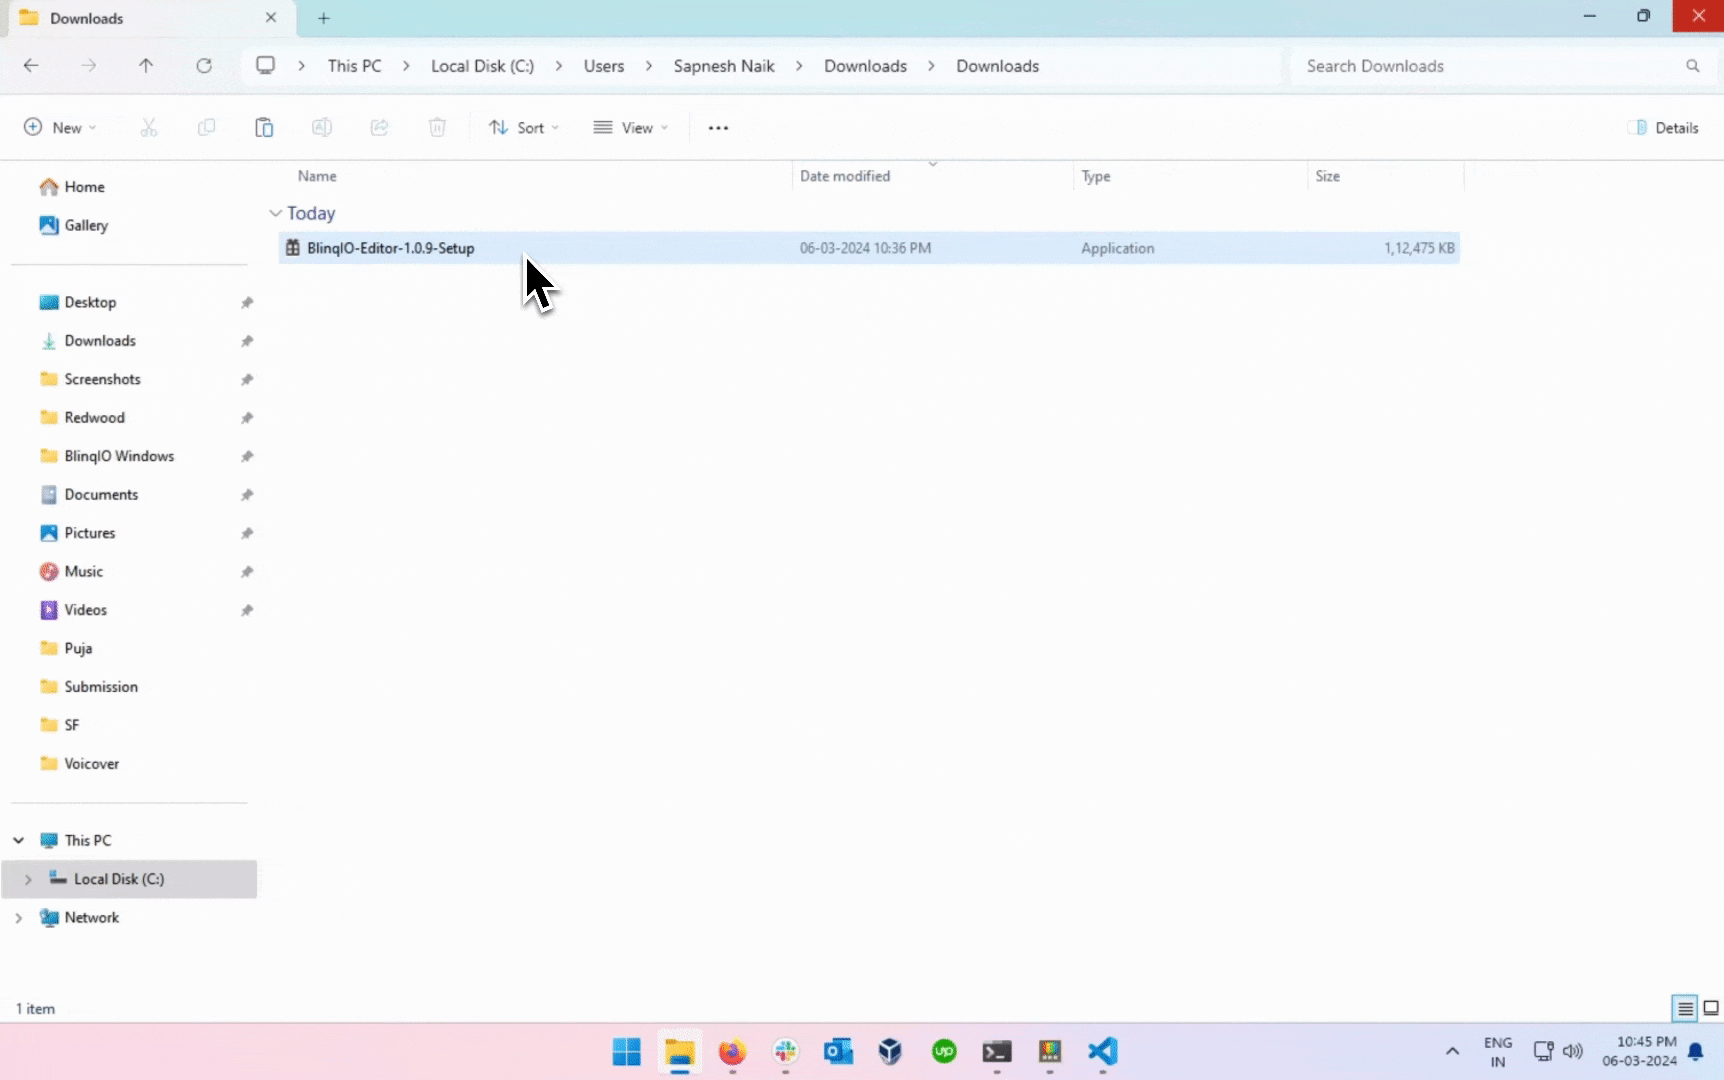
Task: Open the New dropdown menu
Action: 60,128
